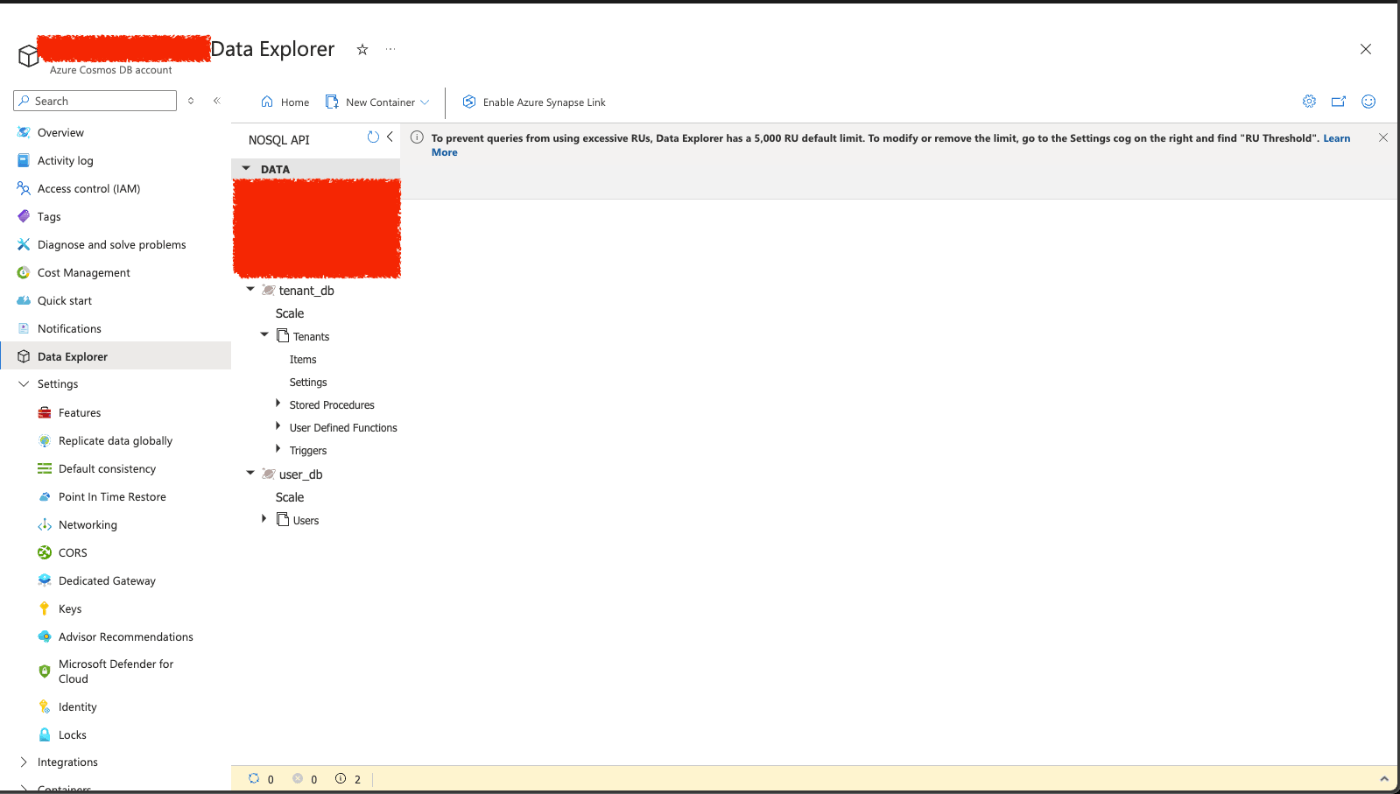The width and height of the screenshot is (1400, 794).
Task: Click the Learn More link
Action: pos(1336,138)
